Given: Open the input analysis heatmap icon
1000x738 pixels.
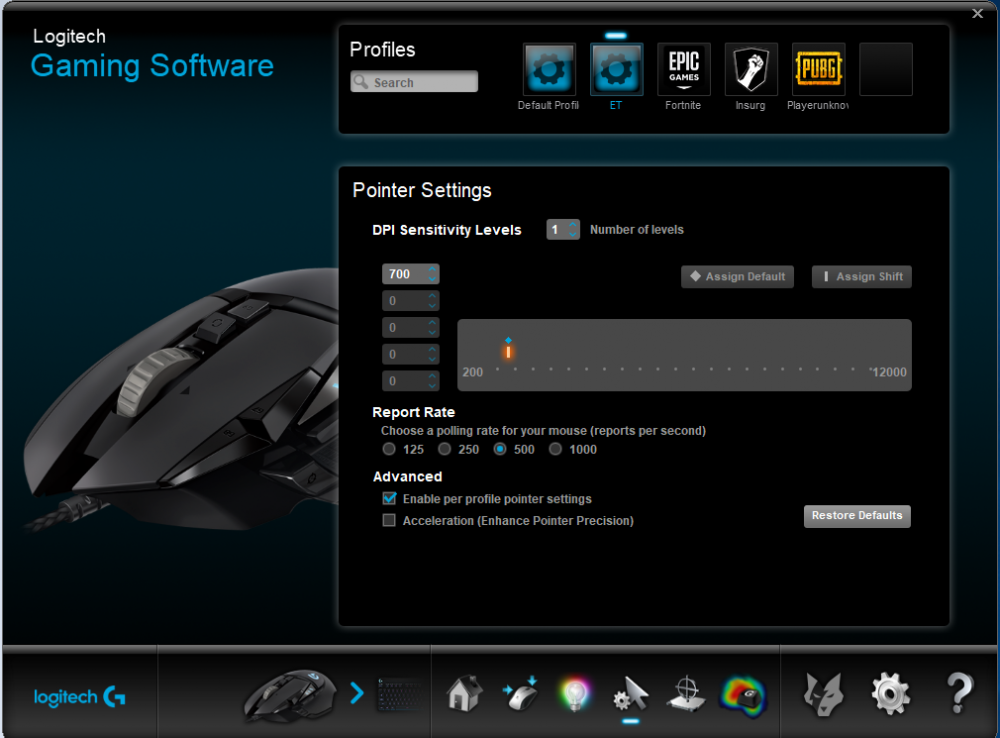Looking at the screenshot, I should point(743,693).
